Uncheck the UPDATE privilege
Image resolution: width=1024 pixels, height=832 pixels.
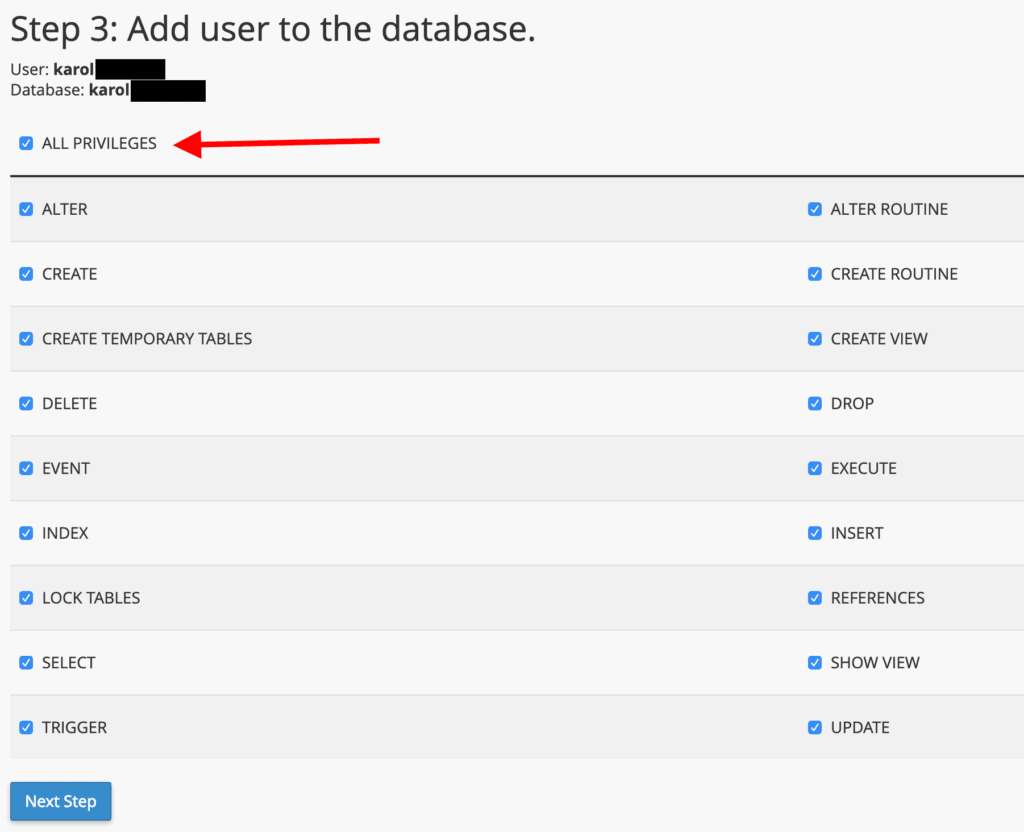click(815, 728)
